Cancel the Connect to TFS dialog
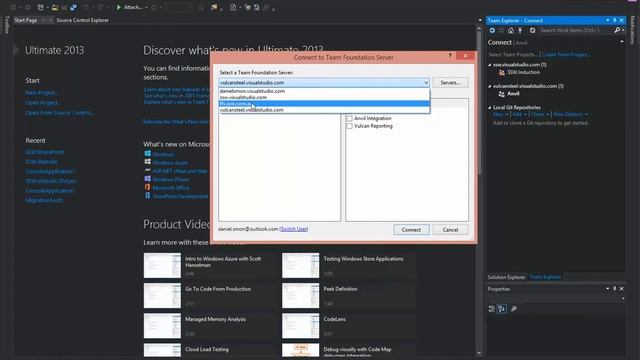640x360 pixels. 450,230
